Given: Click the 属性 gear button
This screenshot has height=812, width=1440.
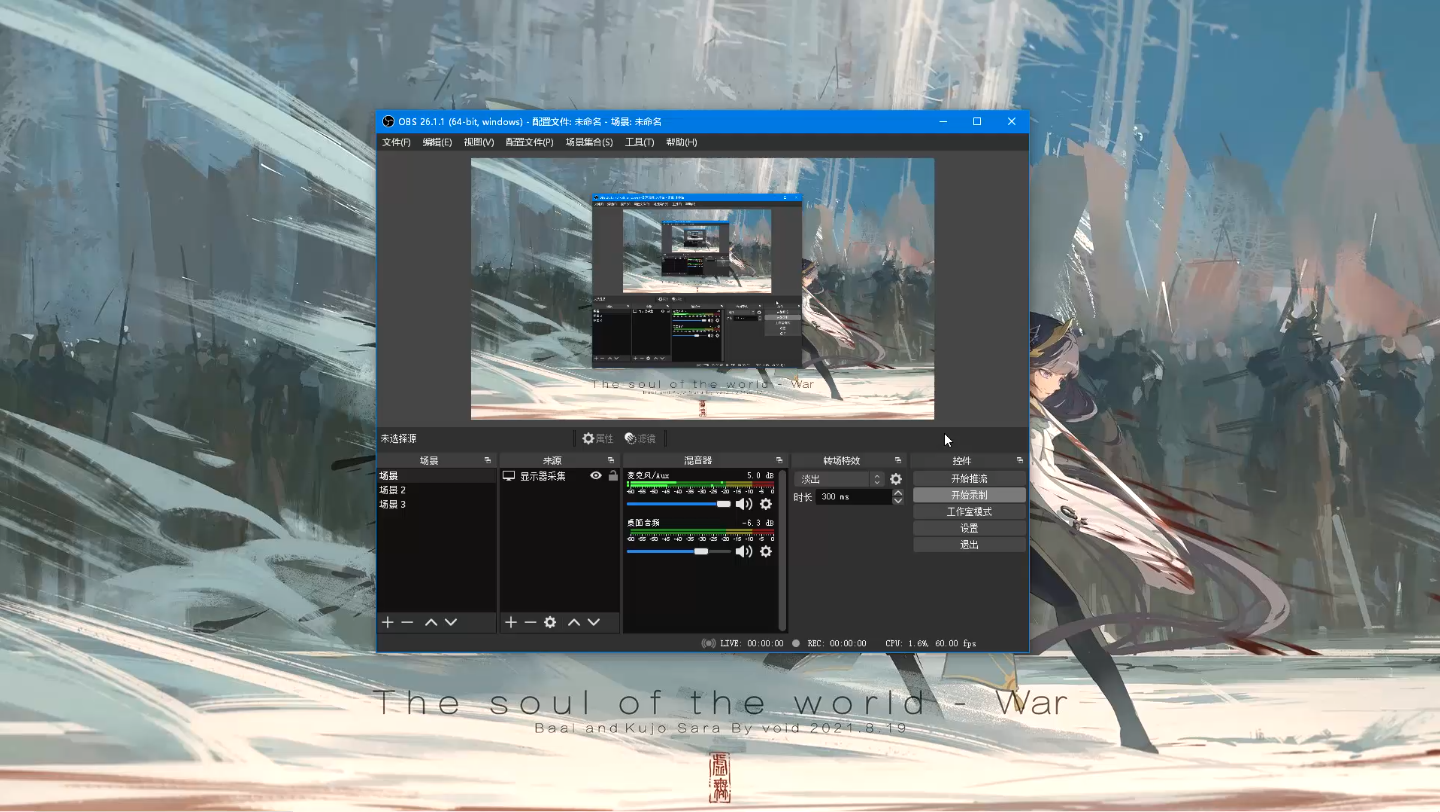Looking at the screenshot, I should (598, 438).
